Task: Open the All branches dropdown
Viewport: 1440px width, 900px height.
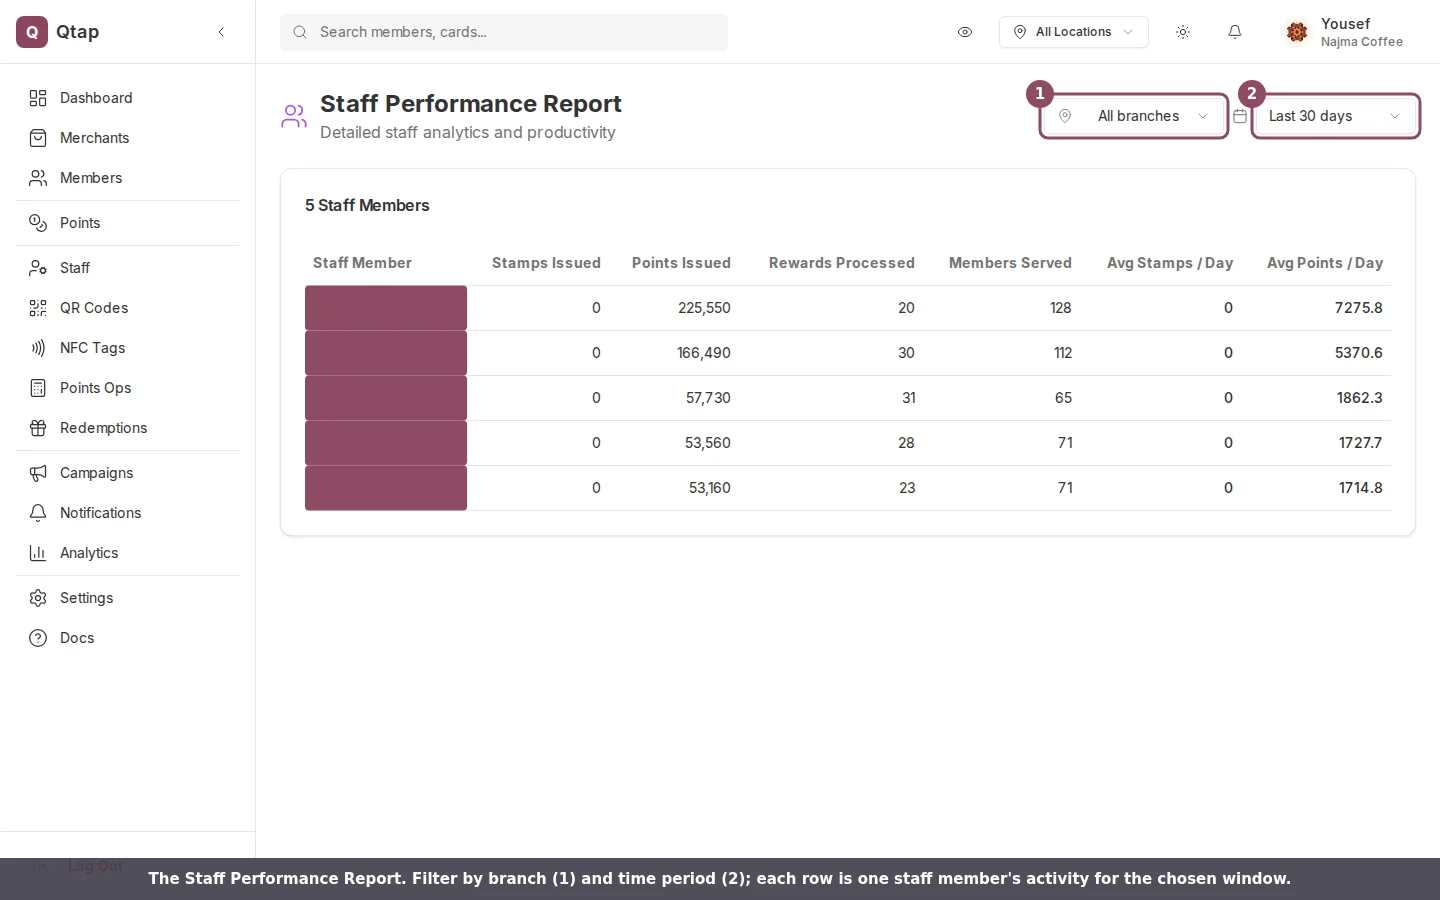Action: click(x=1134, y=116)
